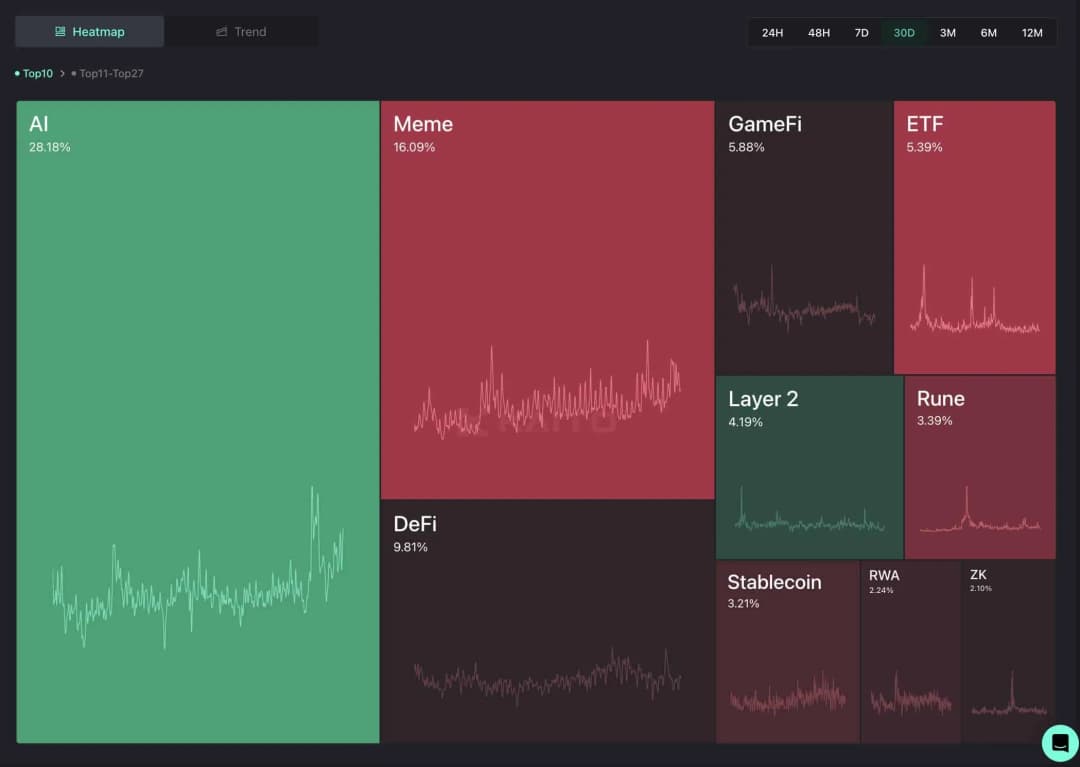Open the chat support icon

[x=1059, y=743]
